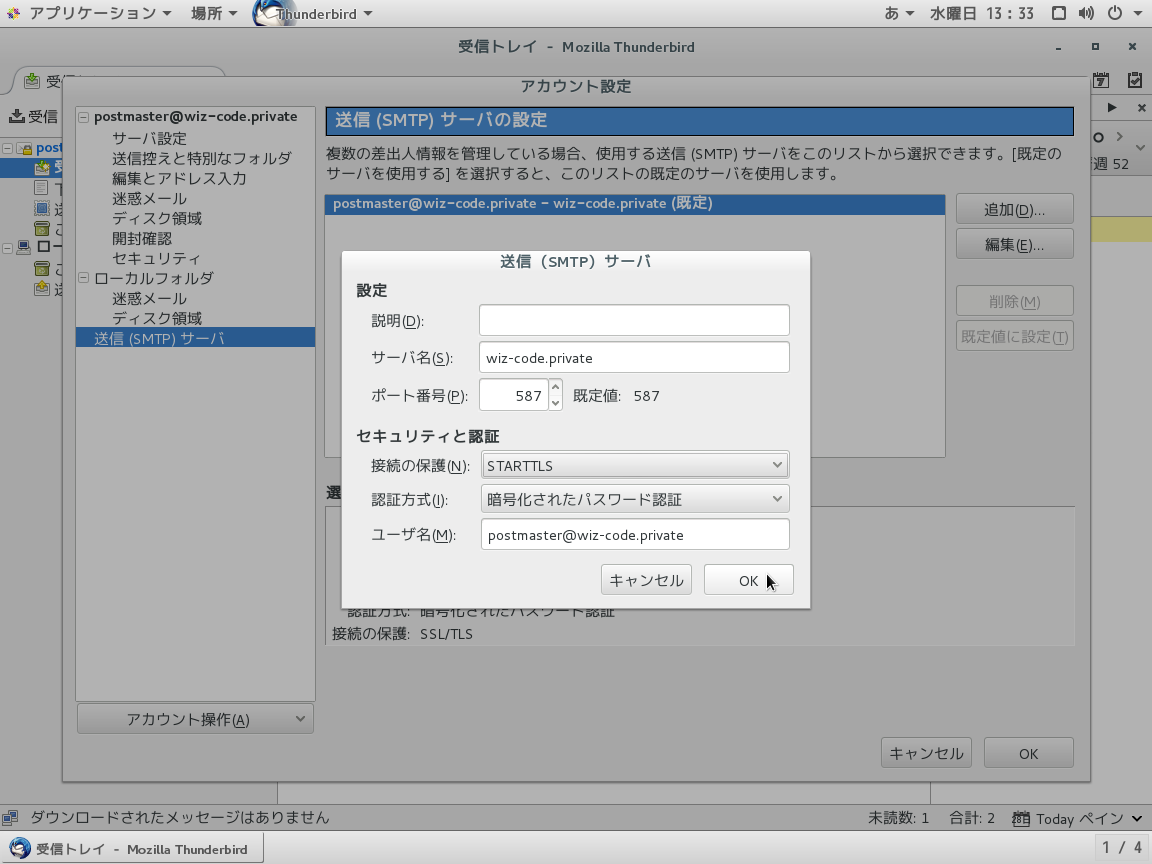
Task: Open the Tasks tab icon in Thunderbird
Action: click(1134, 80)
